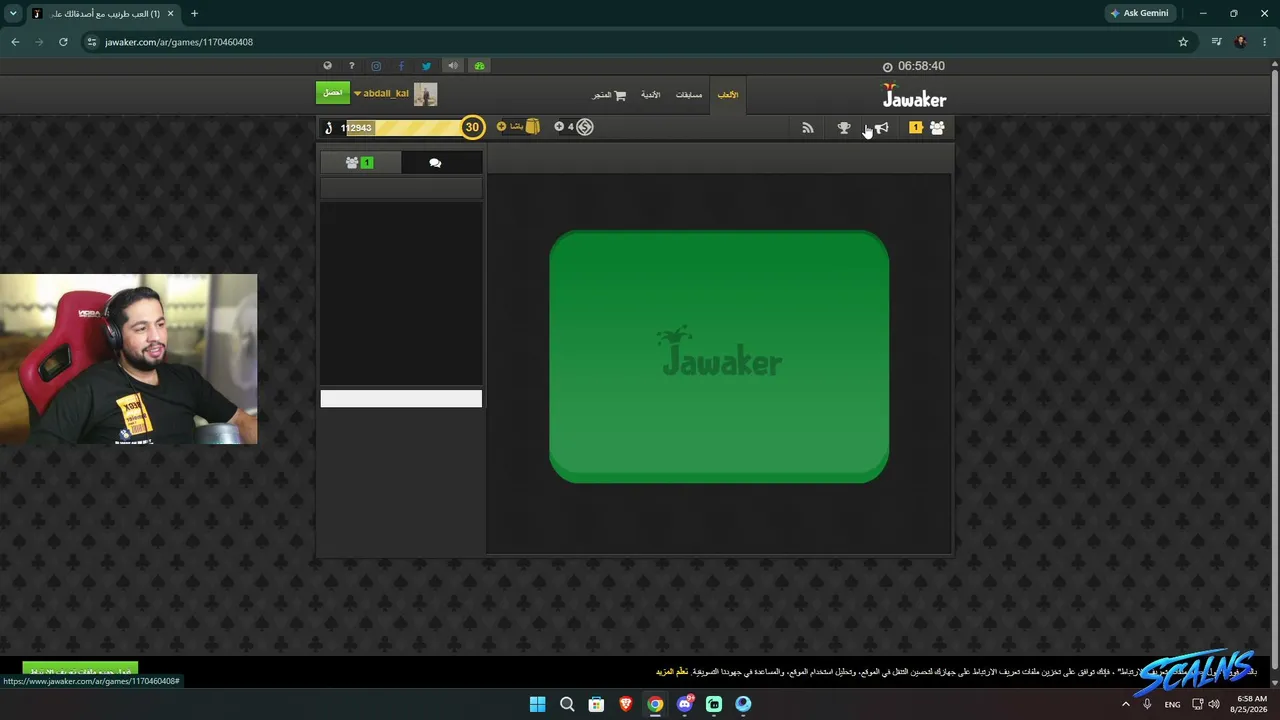Open Jawaker's Facebook page icon
This screenshot has width=1280, height=720.
pos(401,66)
